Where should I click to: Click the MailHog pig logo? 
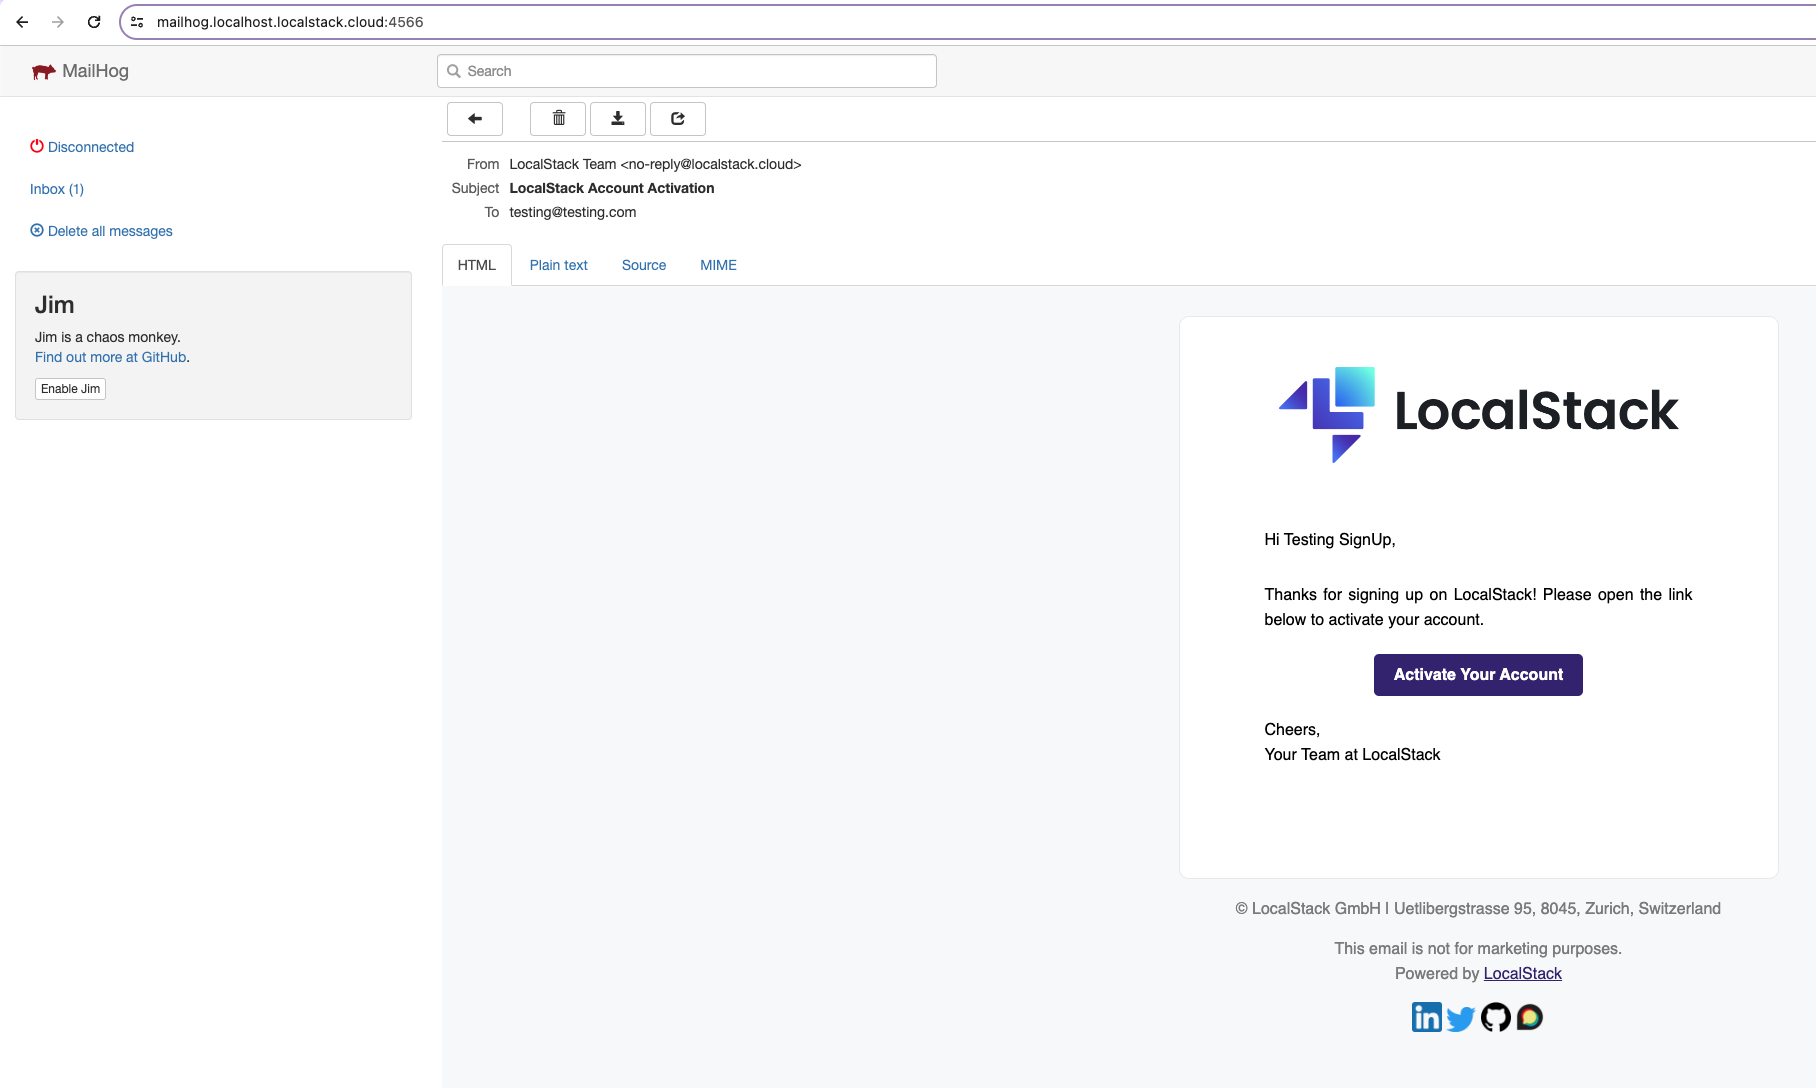44,71
